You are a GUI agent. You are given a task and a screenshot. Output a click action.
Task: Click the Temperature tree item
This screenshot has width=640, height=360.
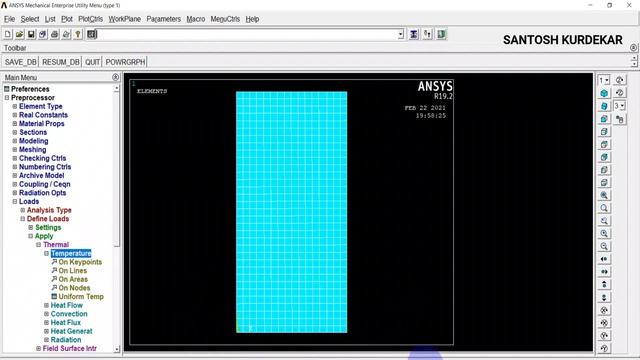[71, 253]
